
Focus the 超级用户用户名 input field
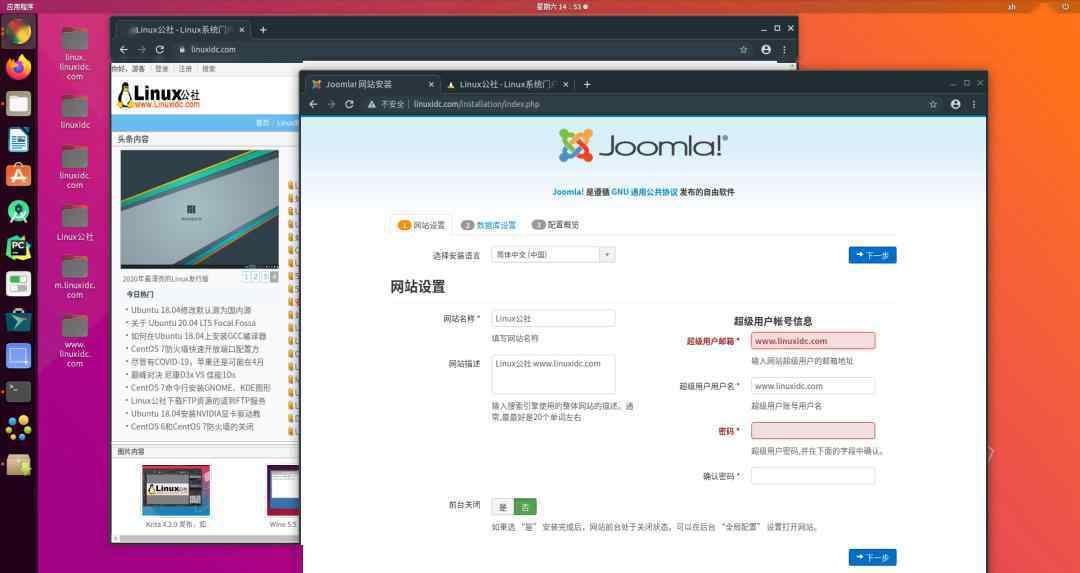[x=813, y=386]
